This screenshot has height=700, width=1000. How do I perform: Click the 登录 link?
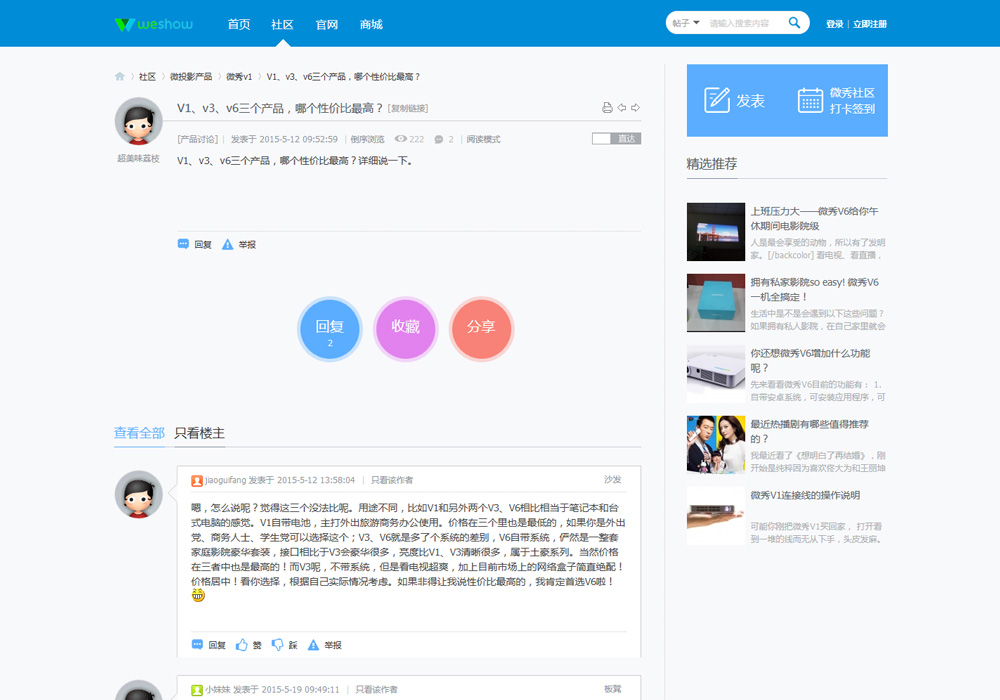(x=835, y=24)
